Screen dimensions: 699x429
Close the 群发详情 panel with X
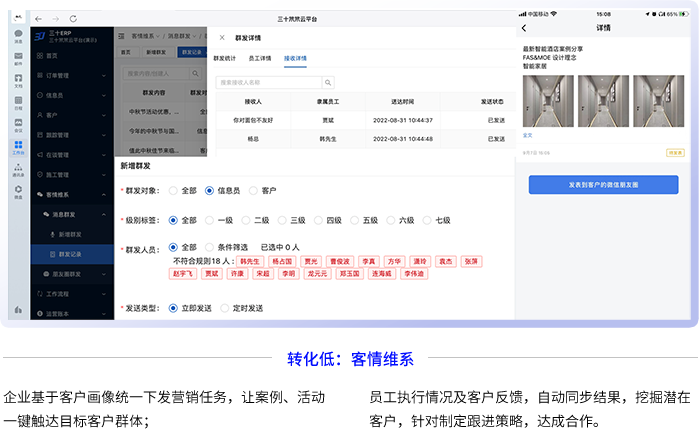click(221, 38)
